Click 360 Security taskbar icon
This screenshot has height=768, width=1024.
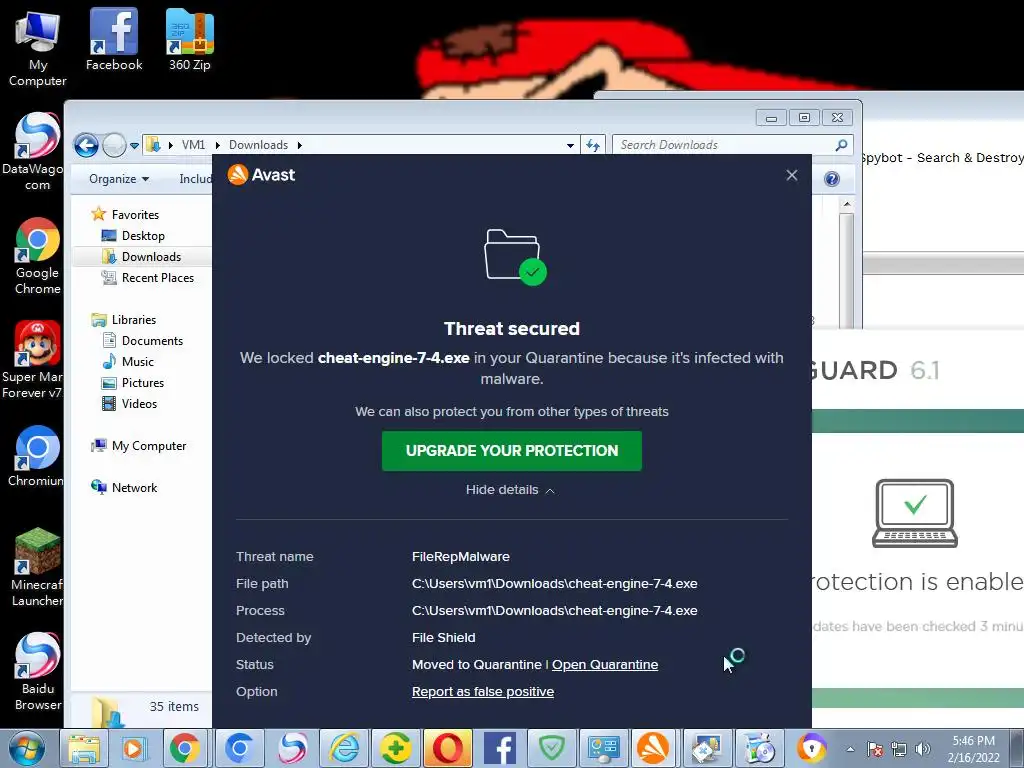(x=396, y=748)
